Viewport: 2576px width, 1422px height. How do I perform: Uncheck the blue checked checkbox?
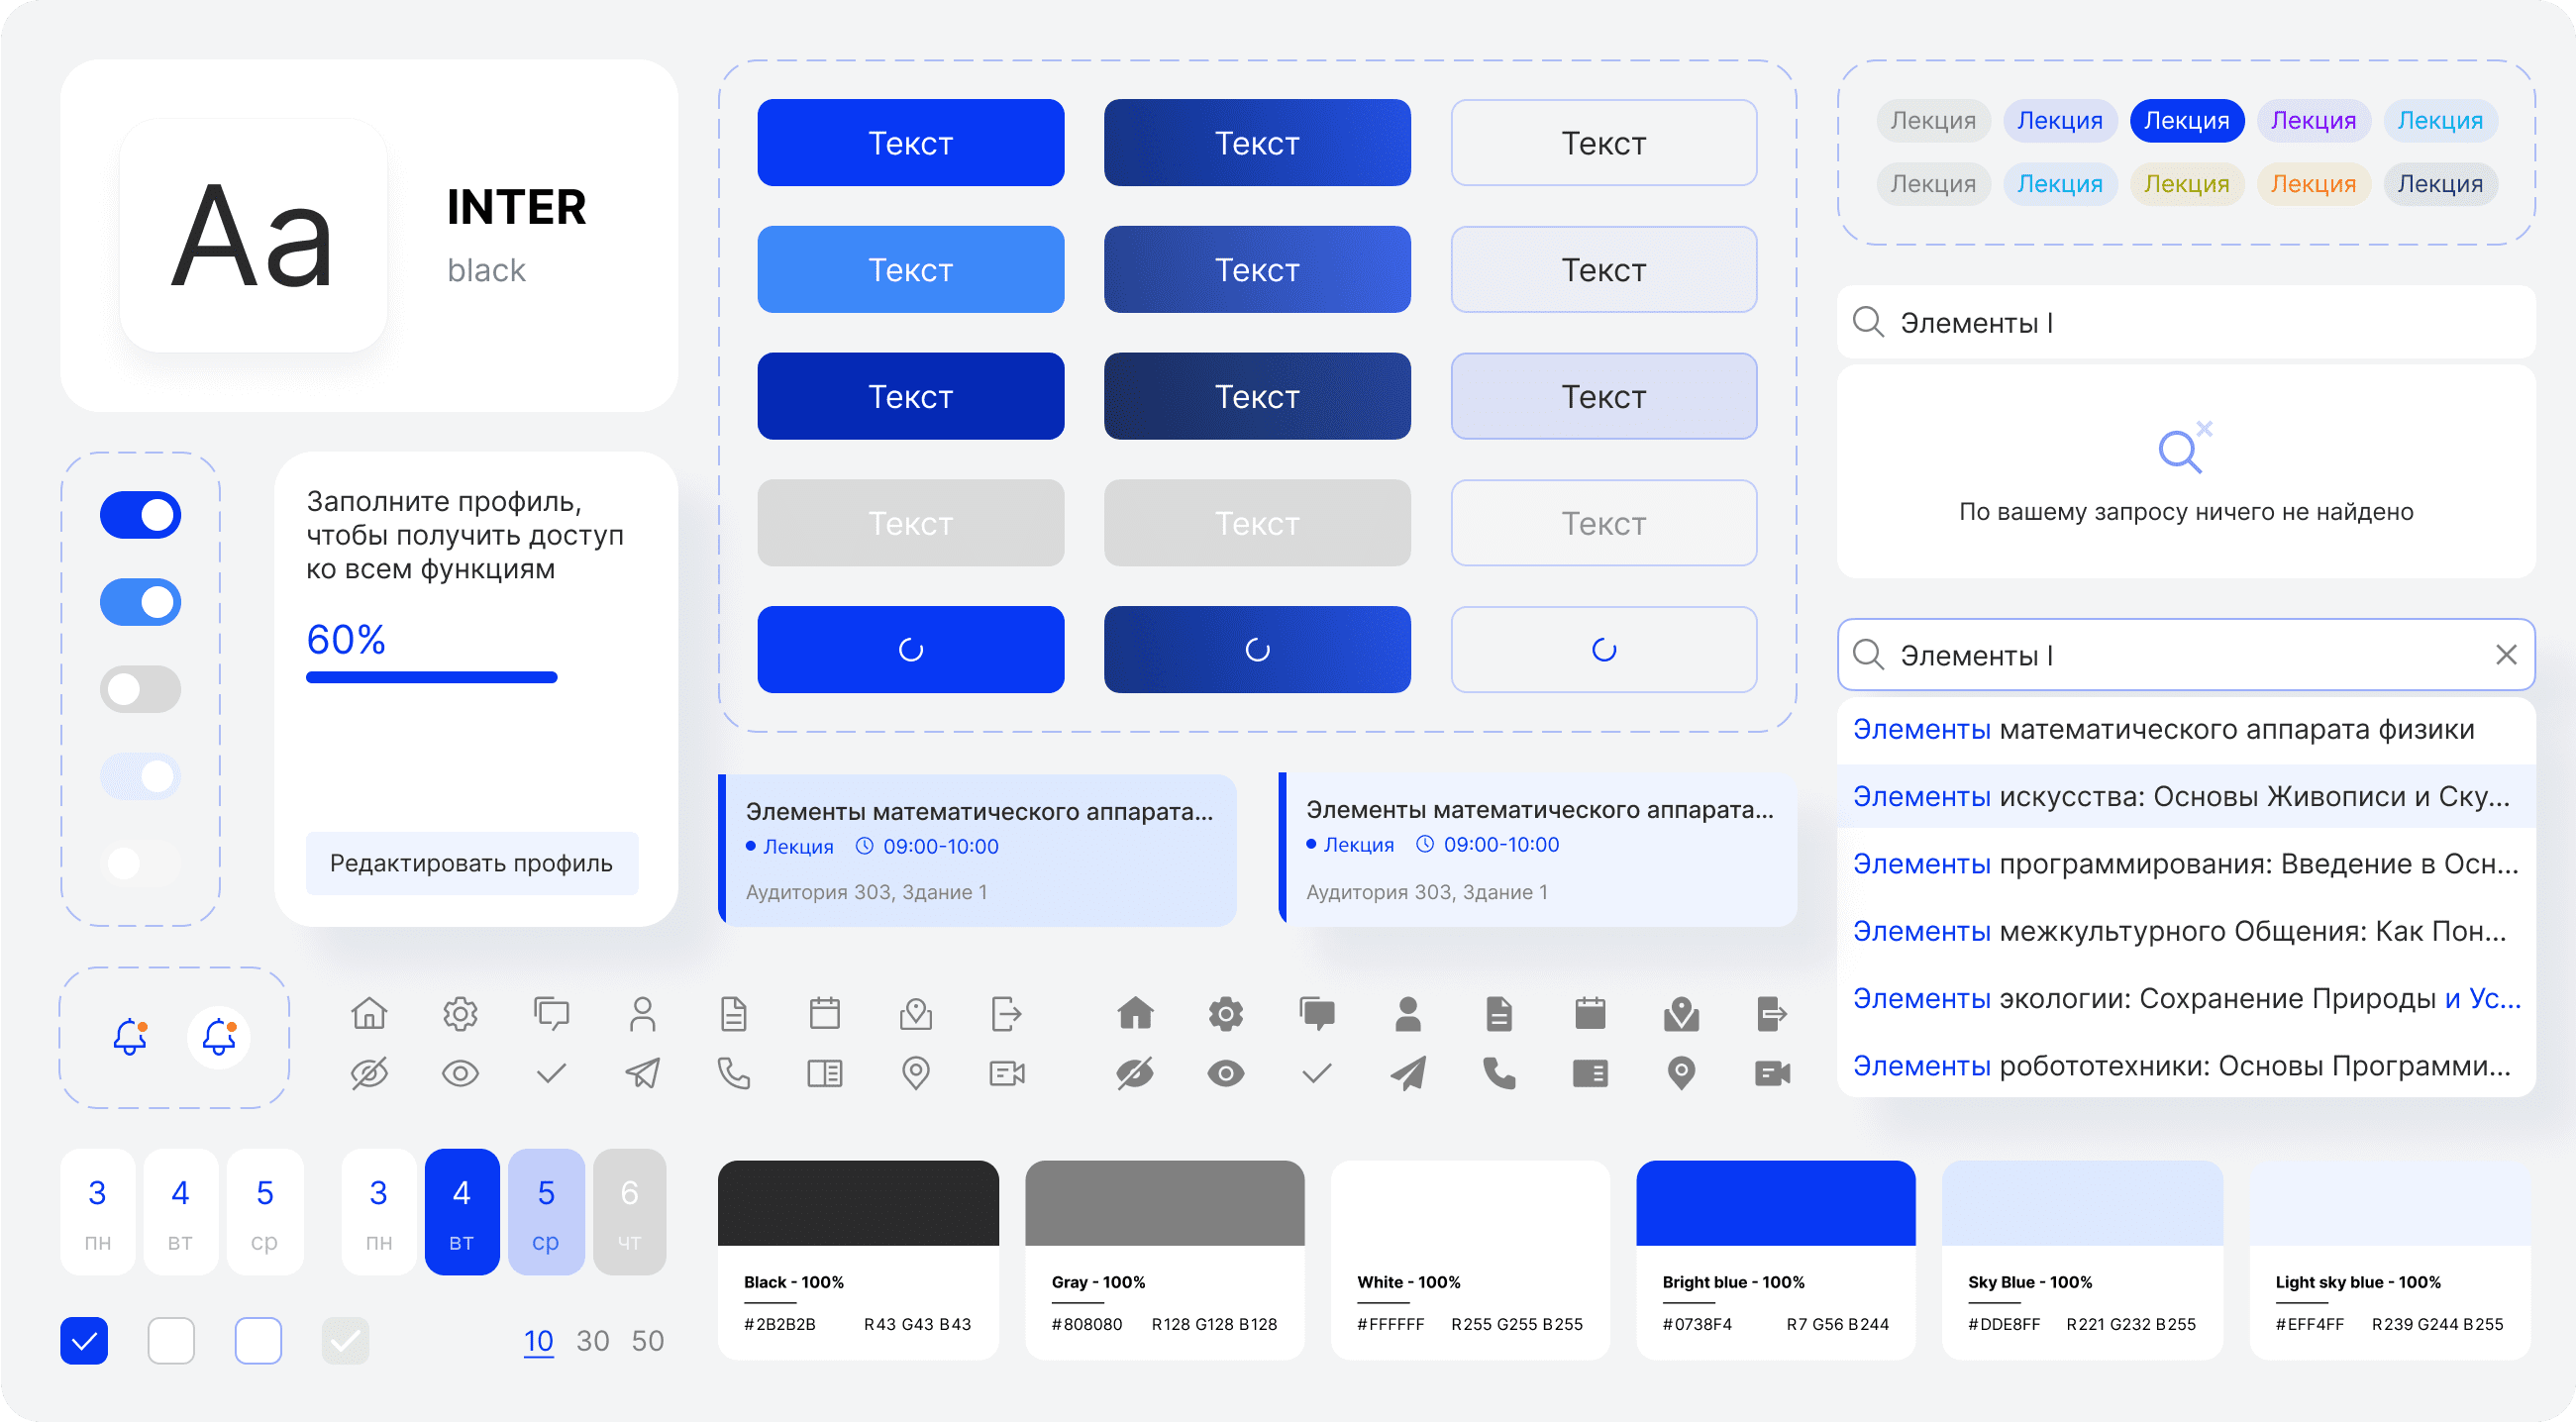(x=84, y=1340)
